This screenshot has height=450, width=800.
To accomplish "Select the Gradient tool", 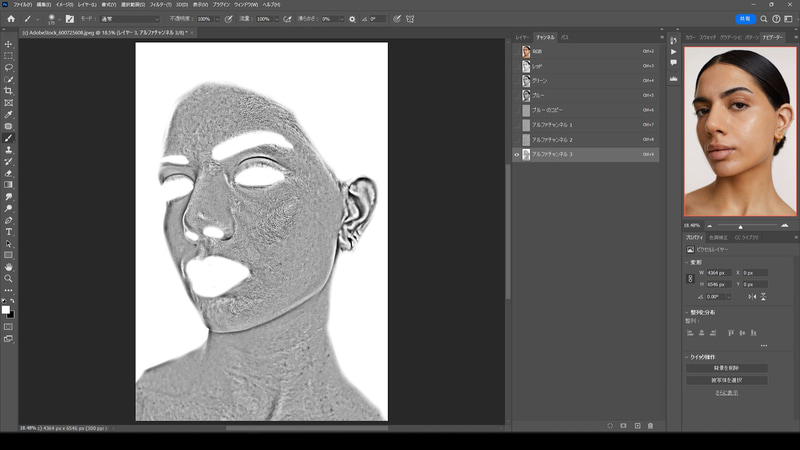I will click(9, 185).
